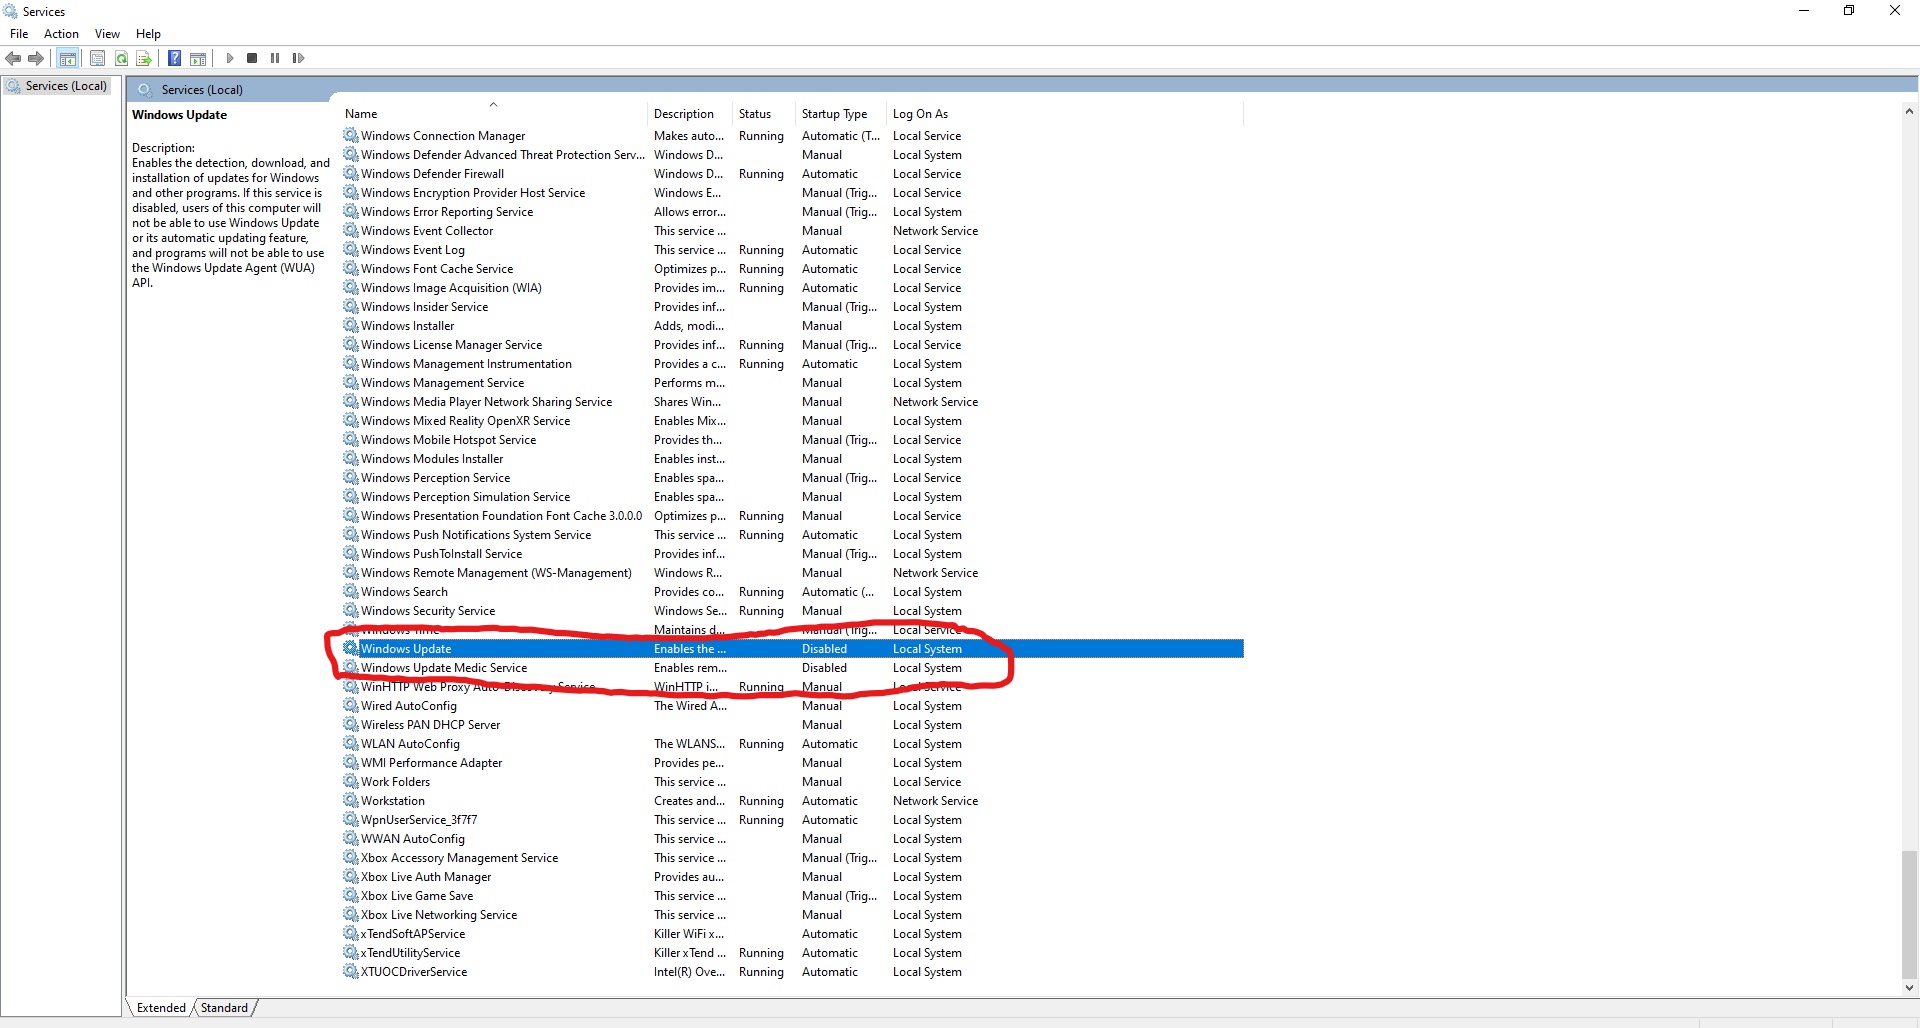
Task: Open the Help menu
Action: (x=148, y=33)
